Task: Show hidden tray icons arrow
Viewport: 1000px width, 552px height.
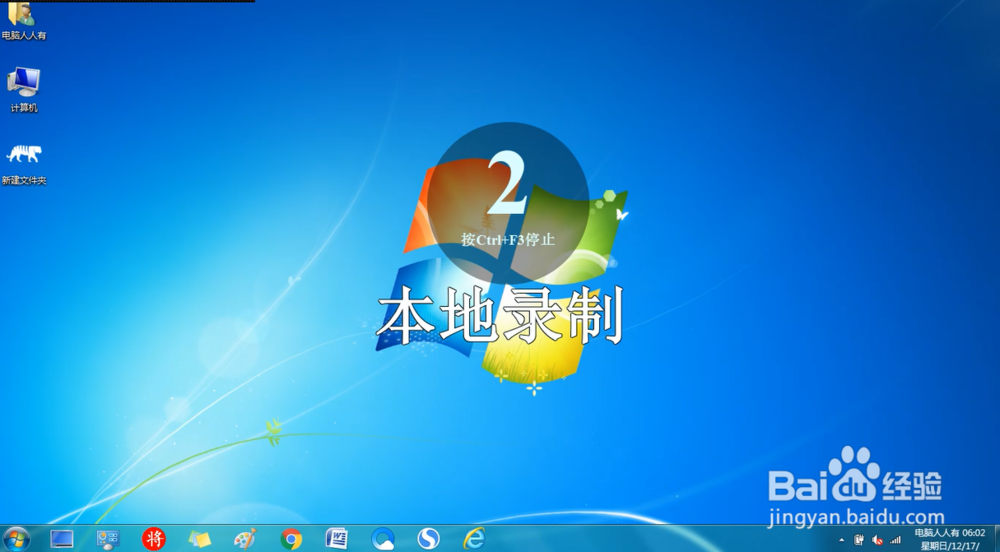Action: (x=842, y=541)
